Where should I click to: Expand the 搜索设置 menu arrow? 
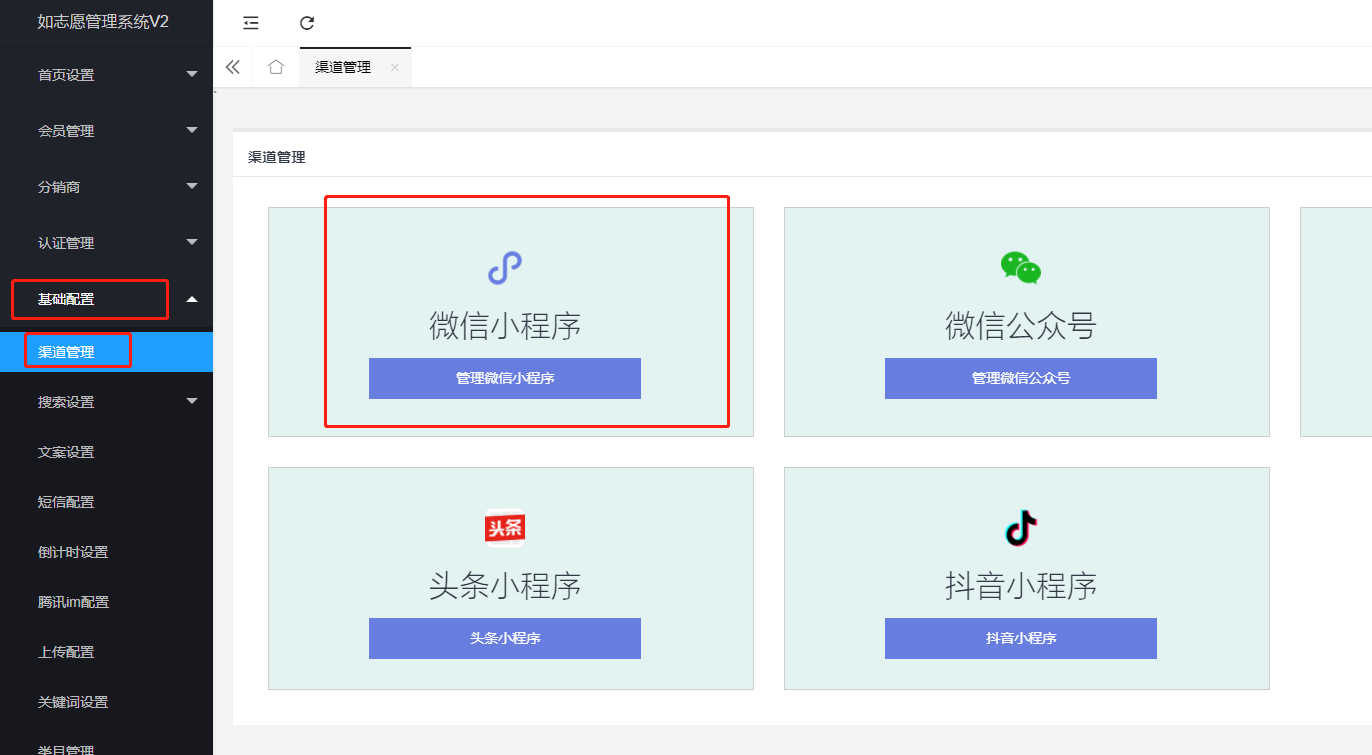coord(192,402)
